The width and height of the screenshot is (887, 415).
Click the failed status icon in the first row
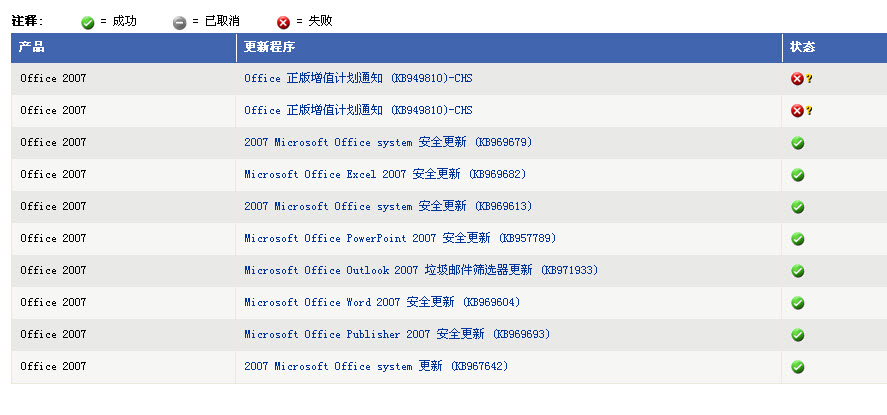[x=798, y=79]
